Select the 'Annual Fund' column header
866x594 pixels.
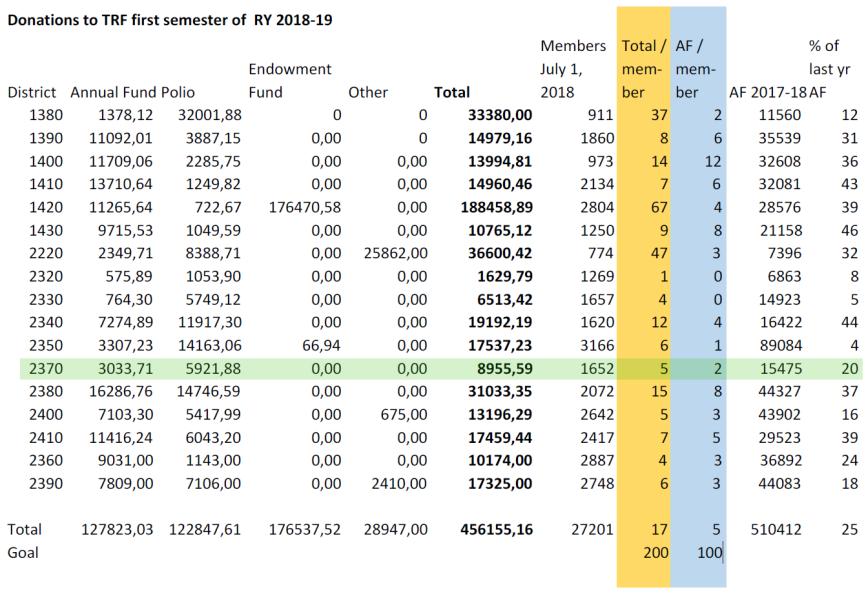point(114,92)
